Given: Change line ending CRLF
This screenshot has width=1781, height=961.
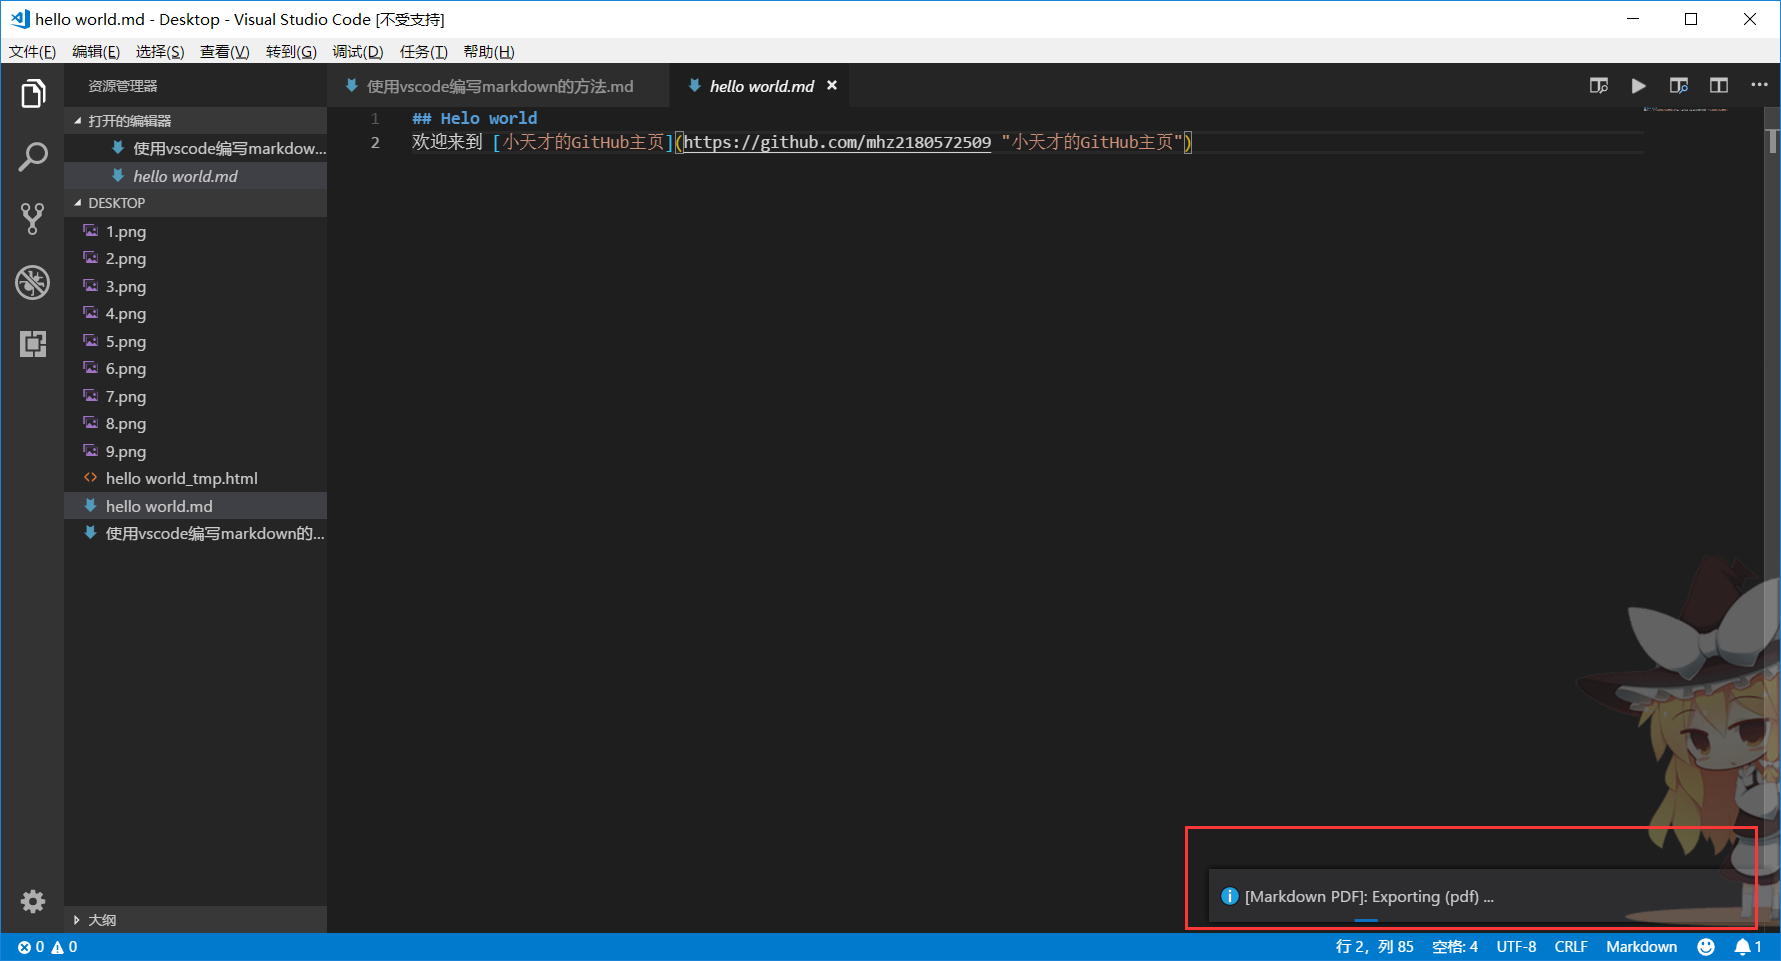Looking at the screenshot, I should click(x=1571, y=947).
